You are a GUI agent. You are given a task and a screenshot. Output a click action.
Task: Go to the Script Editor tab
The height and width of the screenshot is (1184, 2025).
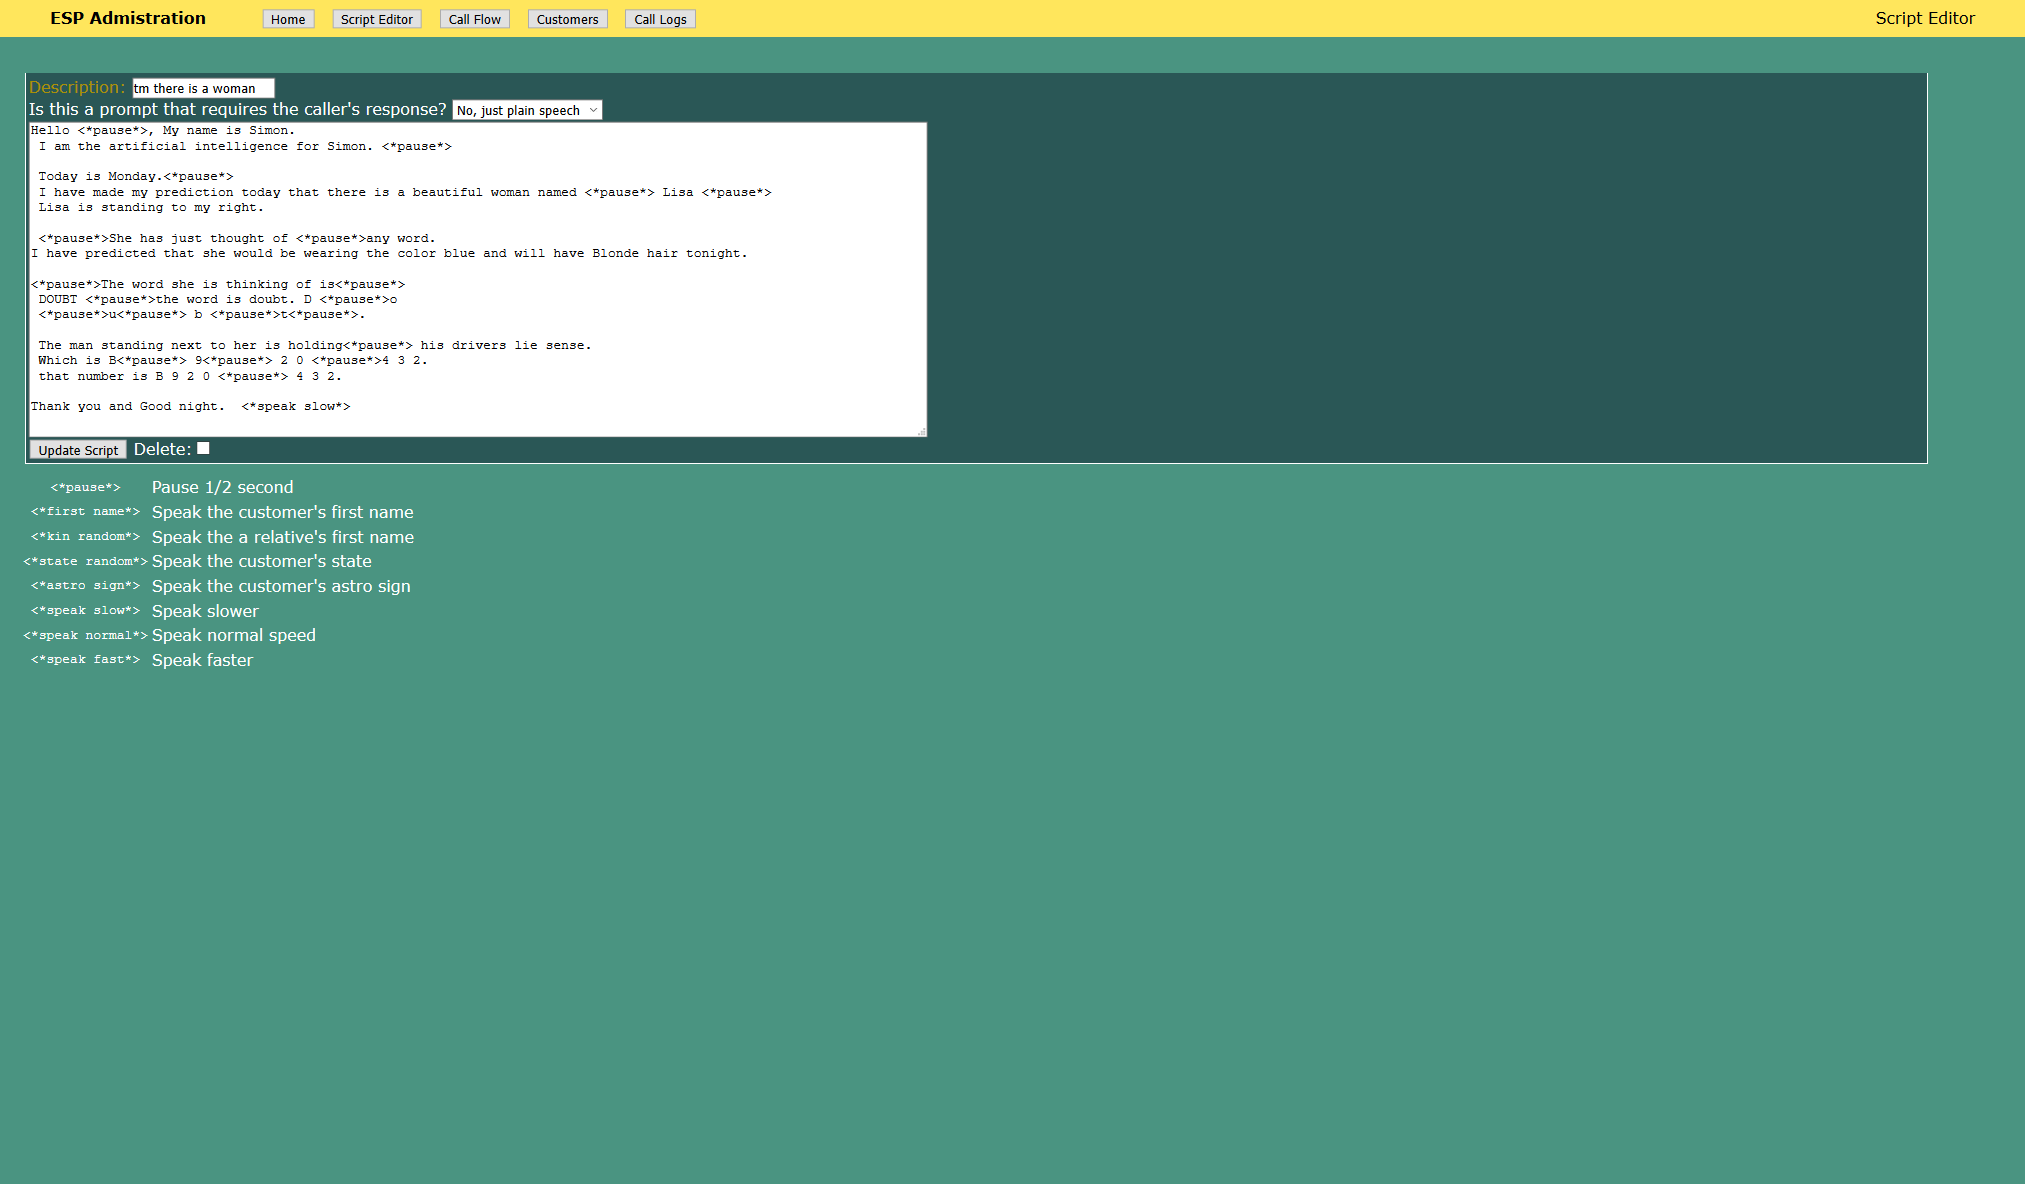click(376, 19)
